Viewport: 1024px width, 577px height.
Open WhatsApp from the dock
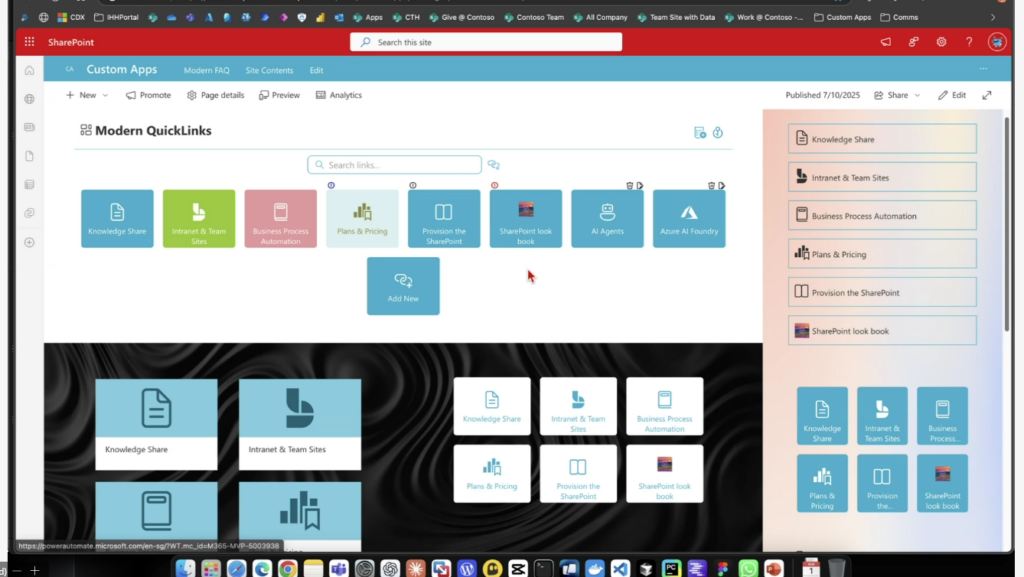point(748,569)
